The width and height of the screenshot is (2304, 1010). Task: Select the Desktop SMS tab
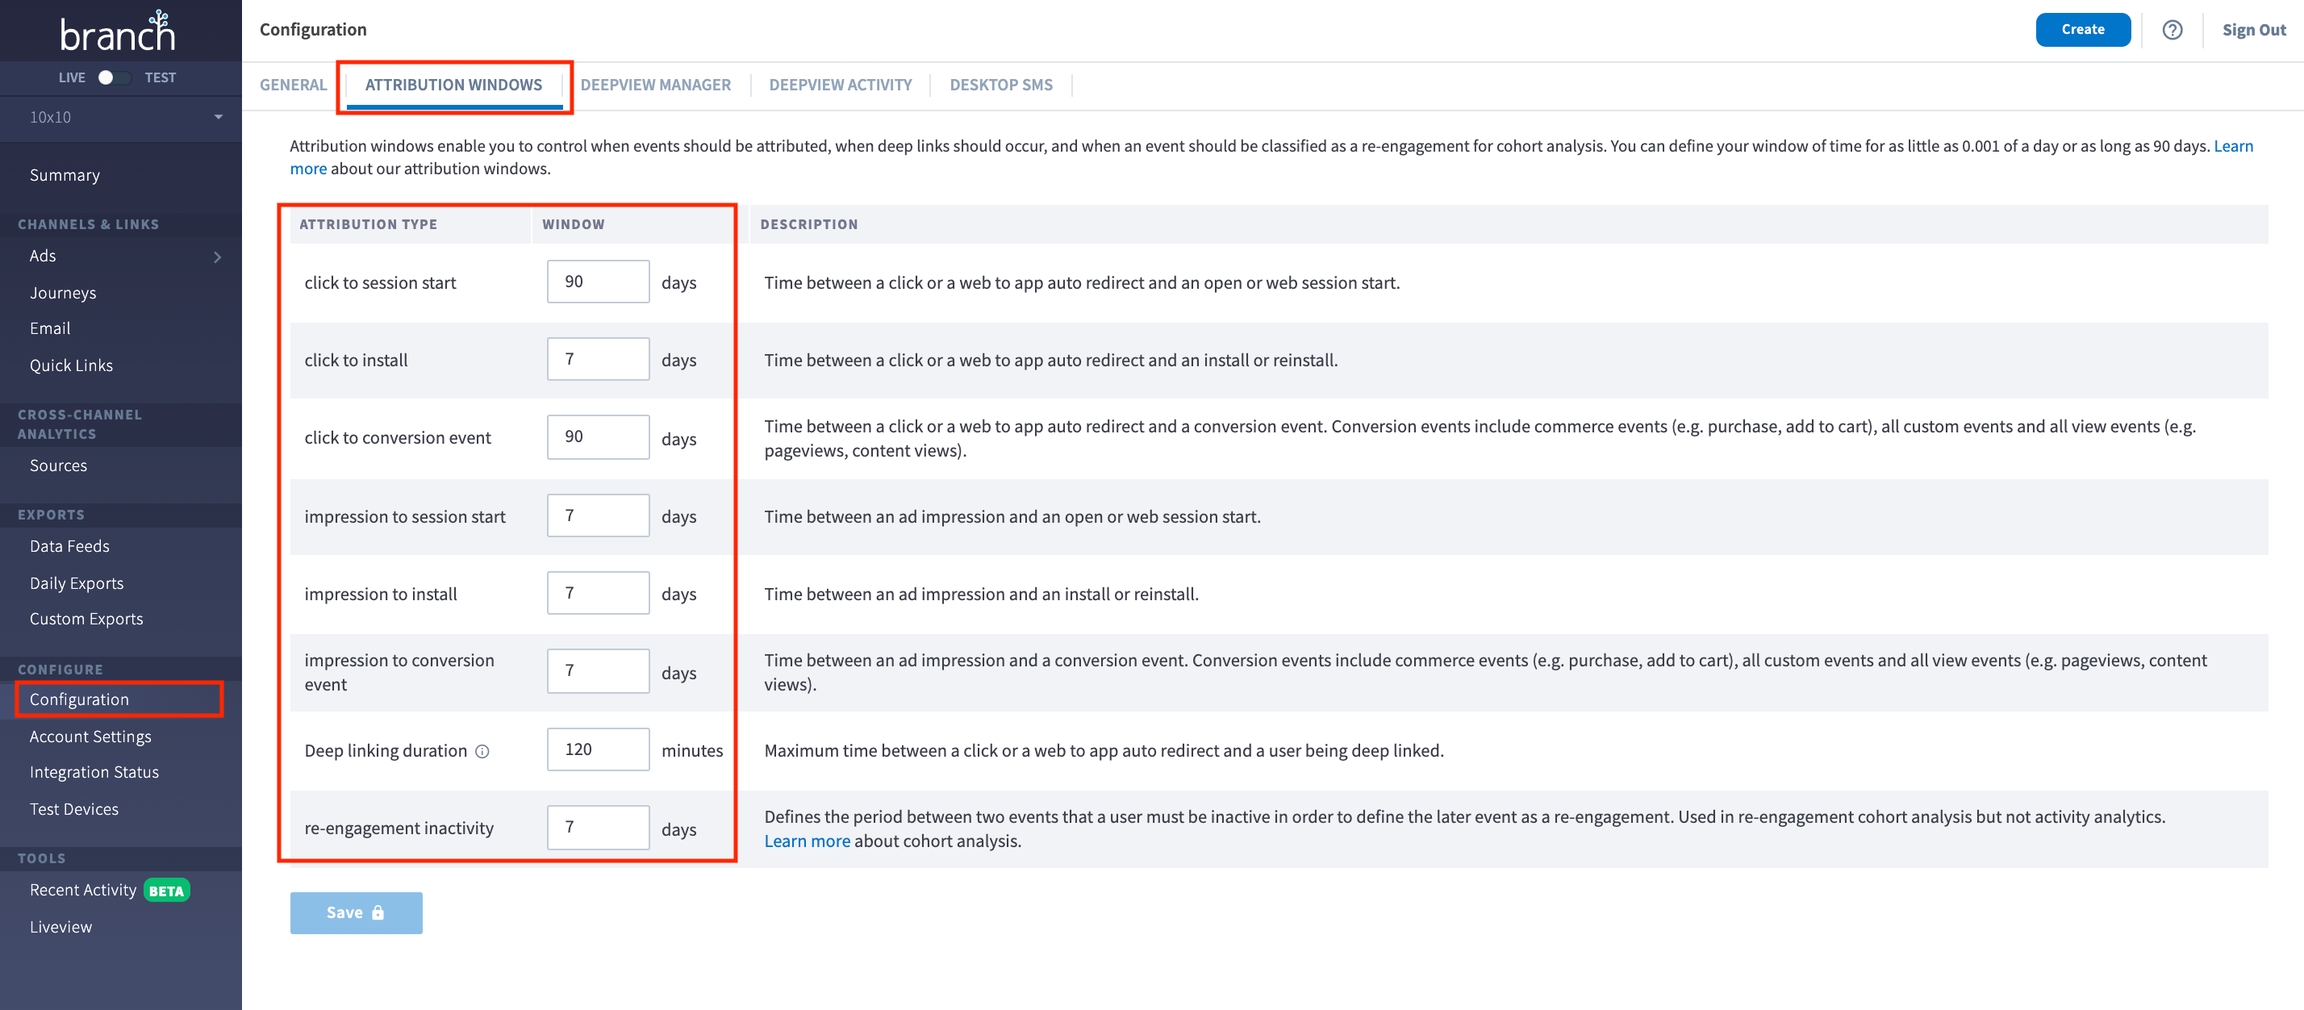(1000, 85)
